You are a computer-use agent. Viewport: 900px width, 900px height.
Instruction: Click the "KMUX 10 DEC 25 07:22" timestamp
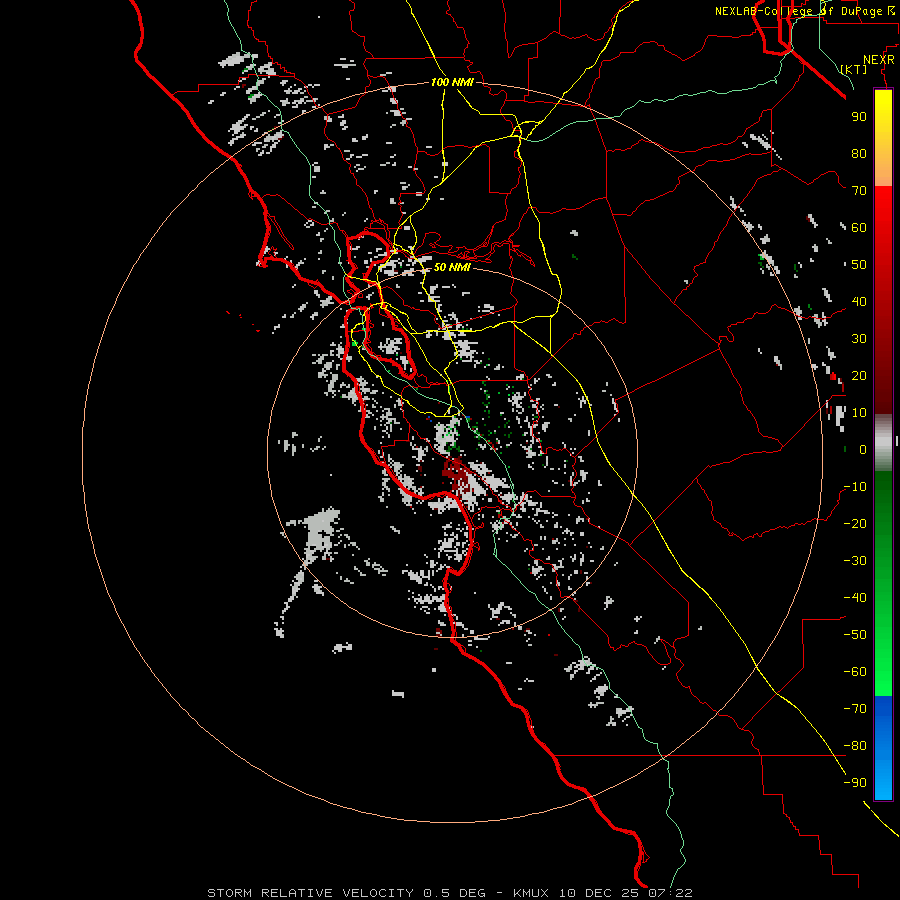tap(603, 893)
